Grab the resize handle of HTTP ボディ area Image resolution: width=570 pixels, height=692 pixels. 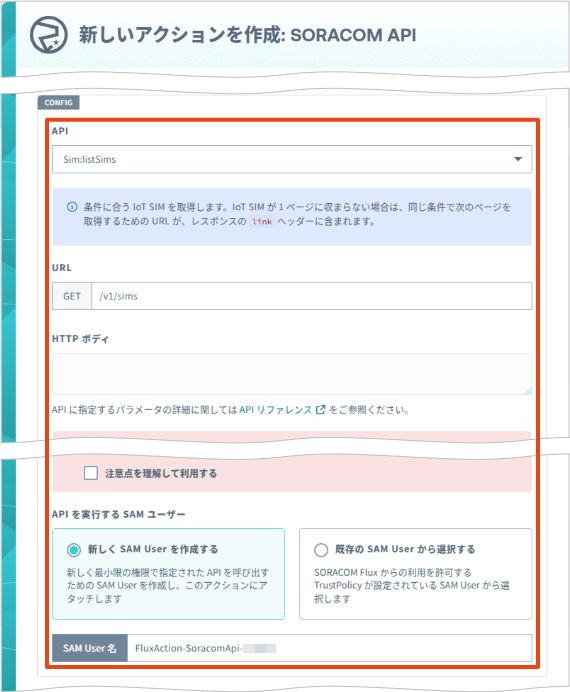[x=528, y=390]
